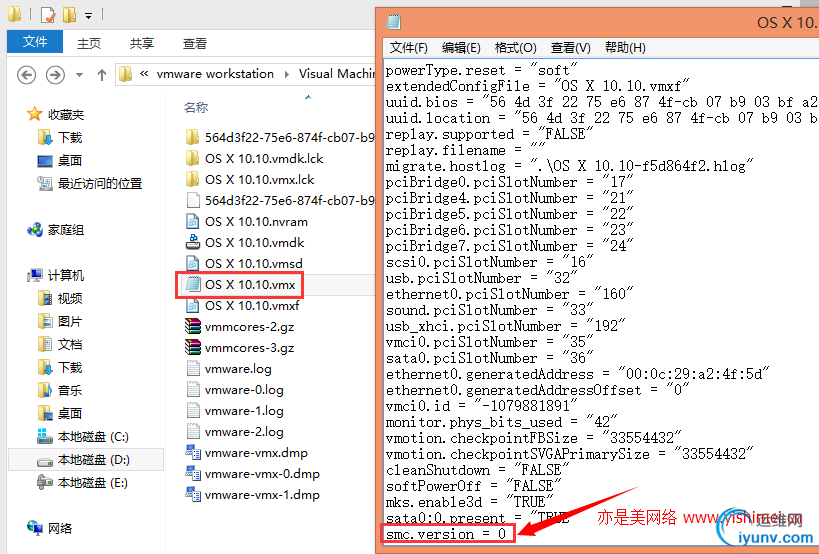
Task: Go up one folder level
Action: click(102, 75)
